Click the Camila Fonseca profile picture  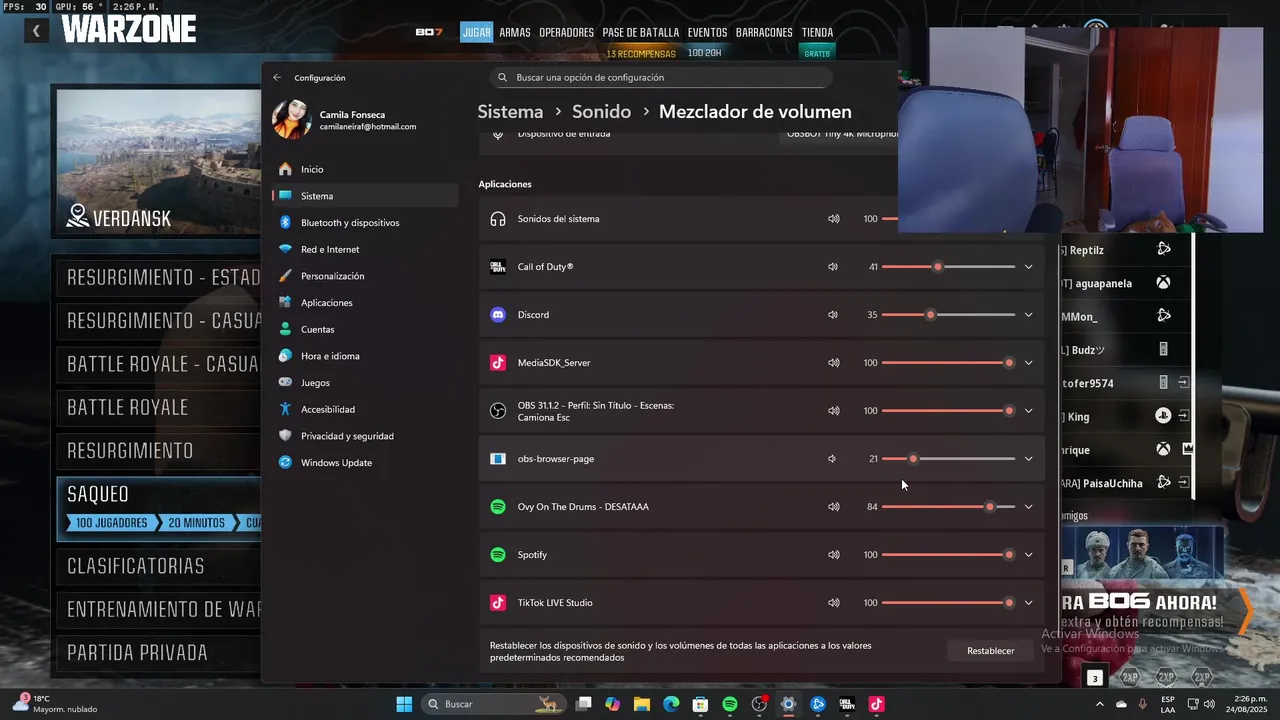pyautogui.click(x=291, y=120)
